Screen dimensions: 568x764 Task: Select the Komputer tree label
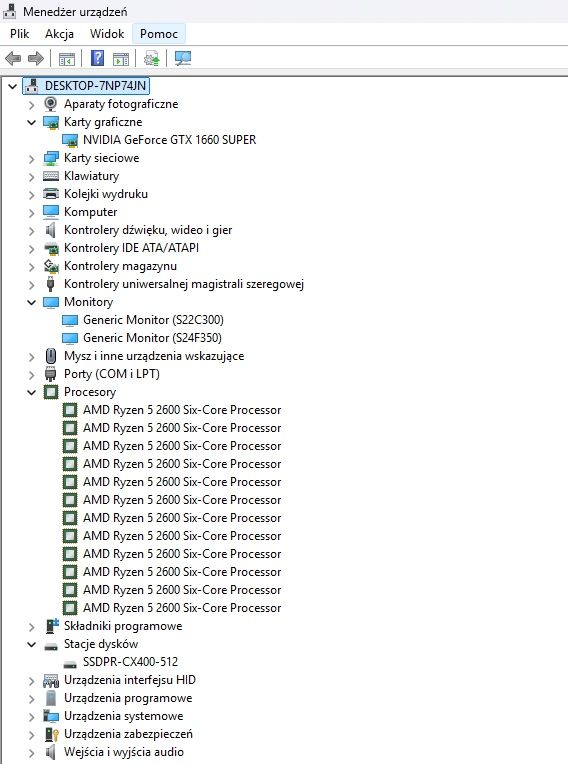(90, 212)
